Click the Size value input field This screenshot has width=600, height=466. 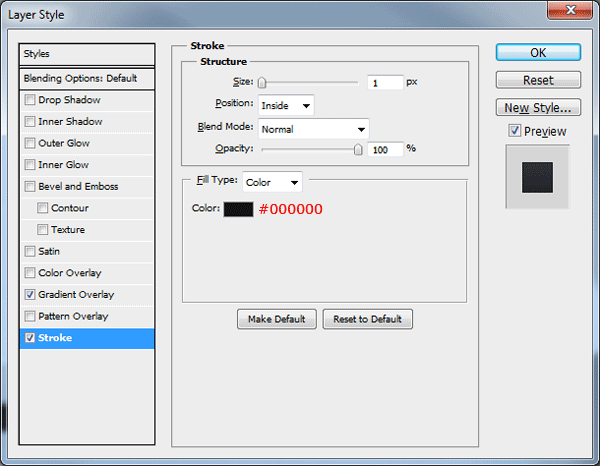pos(385,83)
